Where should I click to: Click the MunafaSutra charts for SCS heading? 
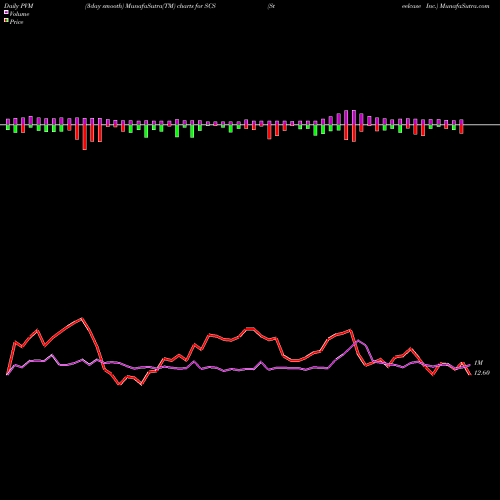(150, 6)
